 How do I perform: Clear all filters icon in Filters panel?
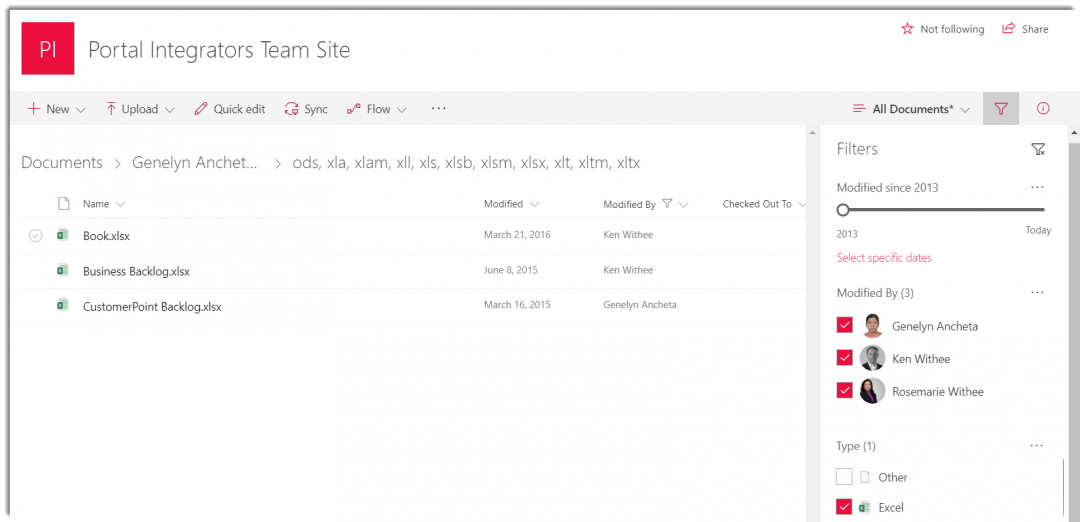point(1038,149)
